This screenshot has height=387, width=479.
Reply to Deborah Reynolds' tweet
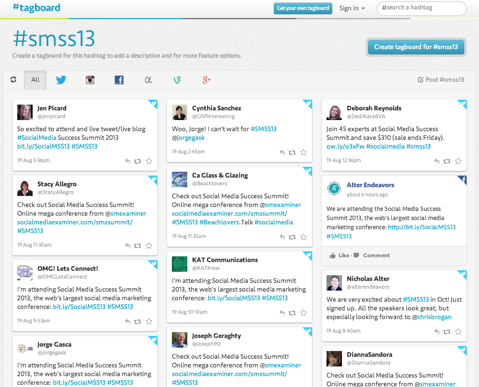(437, 161)
